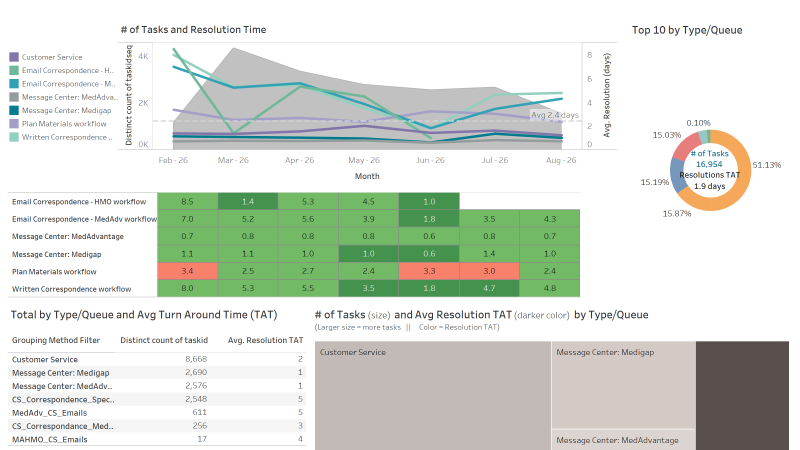Screen dimensions: 800x450
Task: Click the Plan Materials workflow legend swatch
Action: (x=14, y=123)
